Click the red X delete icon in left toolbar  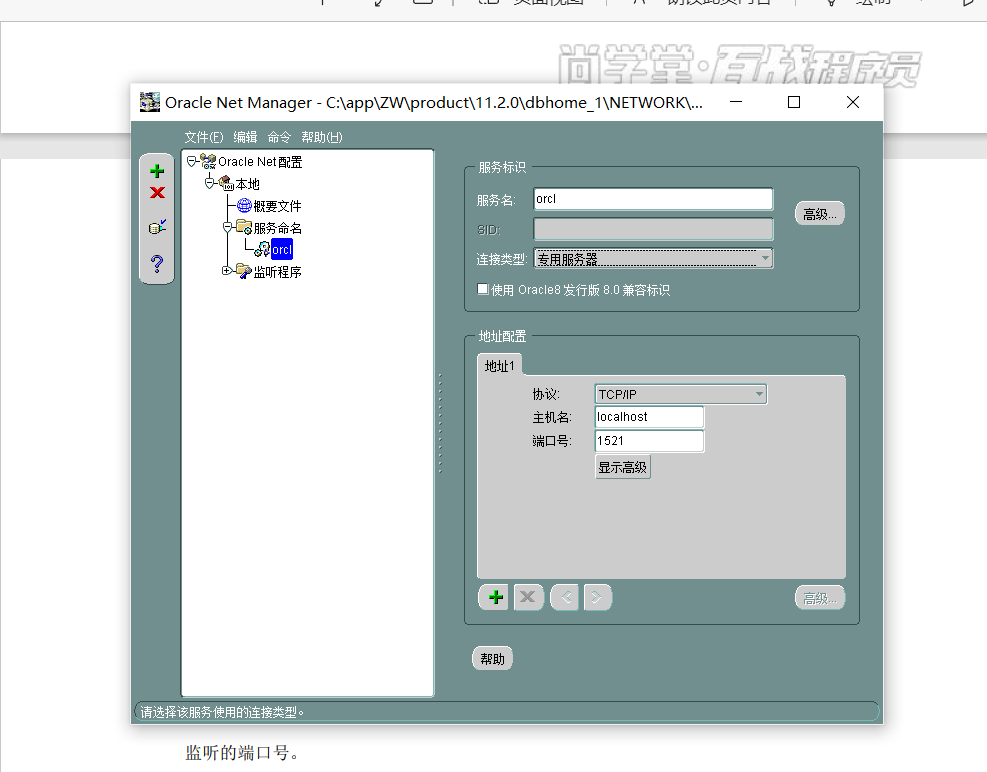click(157, 193)
